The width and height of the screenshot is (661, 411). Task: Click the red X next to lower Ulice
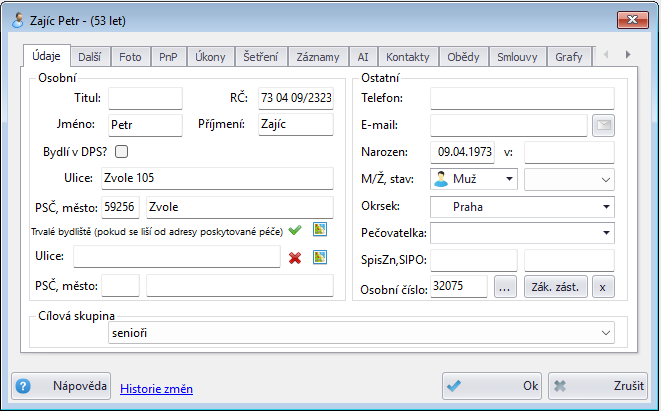[295, 258]
